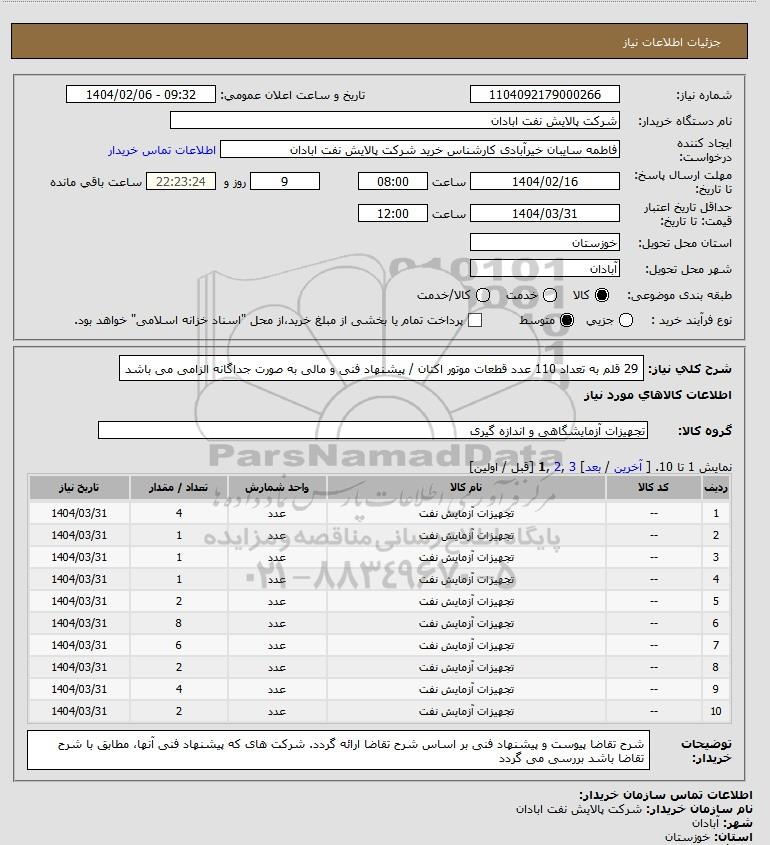The image size is (770, 845).
Task: Click the requester field فاطمه سایبان خیرآبادی
Action: click(x=420, y=149)
